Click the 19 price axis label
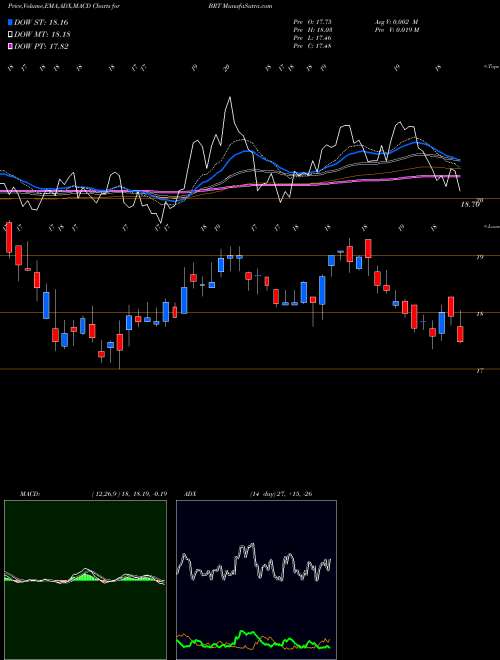Viewport: 500px width, 660px height. coord(480,257)
